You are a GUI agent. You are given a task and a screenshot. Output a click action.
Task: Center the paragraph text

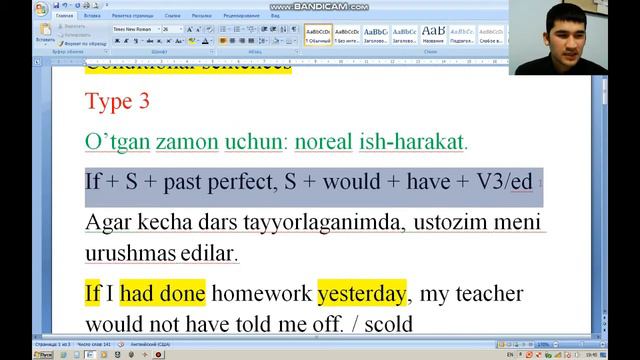tap(232, 41)
